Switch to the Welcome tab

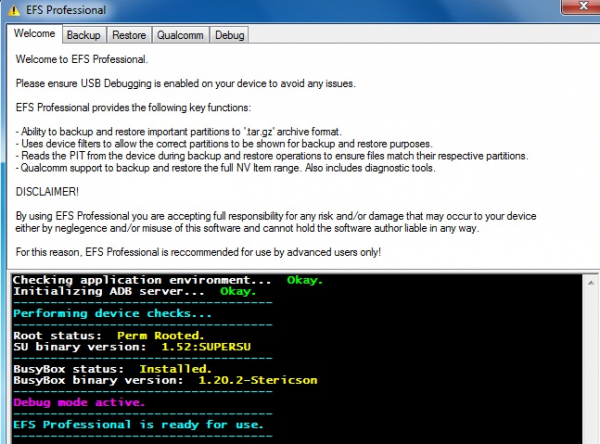click(x=34, y=34)
